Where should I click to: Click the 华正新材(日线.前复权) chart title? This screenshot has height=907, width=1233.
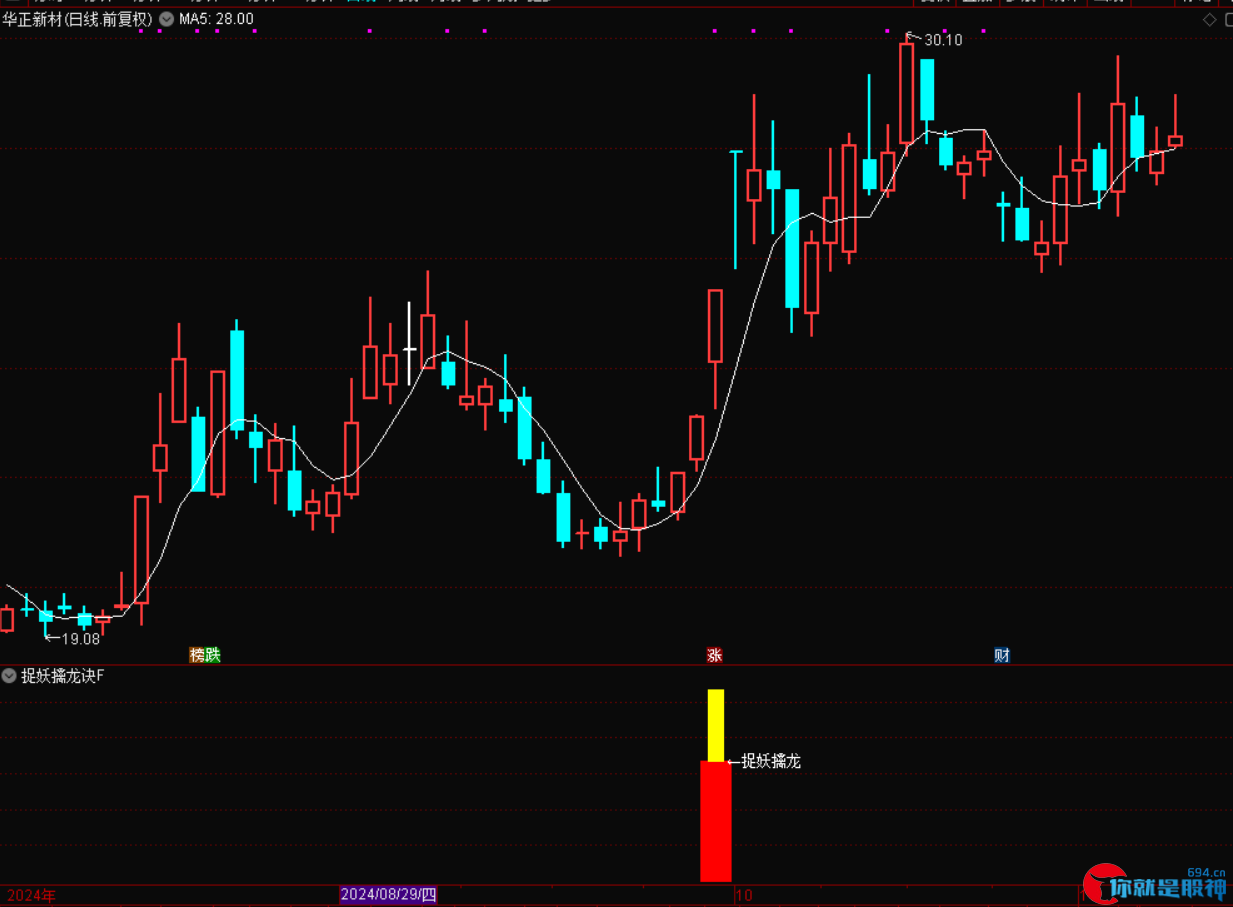tap(78, 19)
